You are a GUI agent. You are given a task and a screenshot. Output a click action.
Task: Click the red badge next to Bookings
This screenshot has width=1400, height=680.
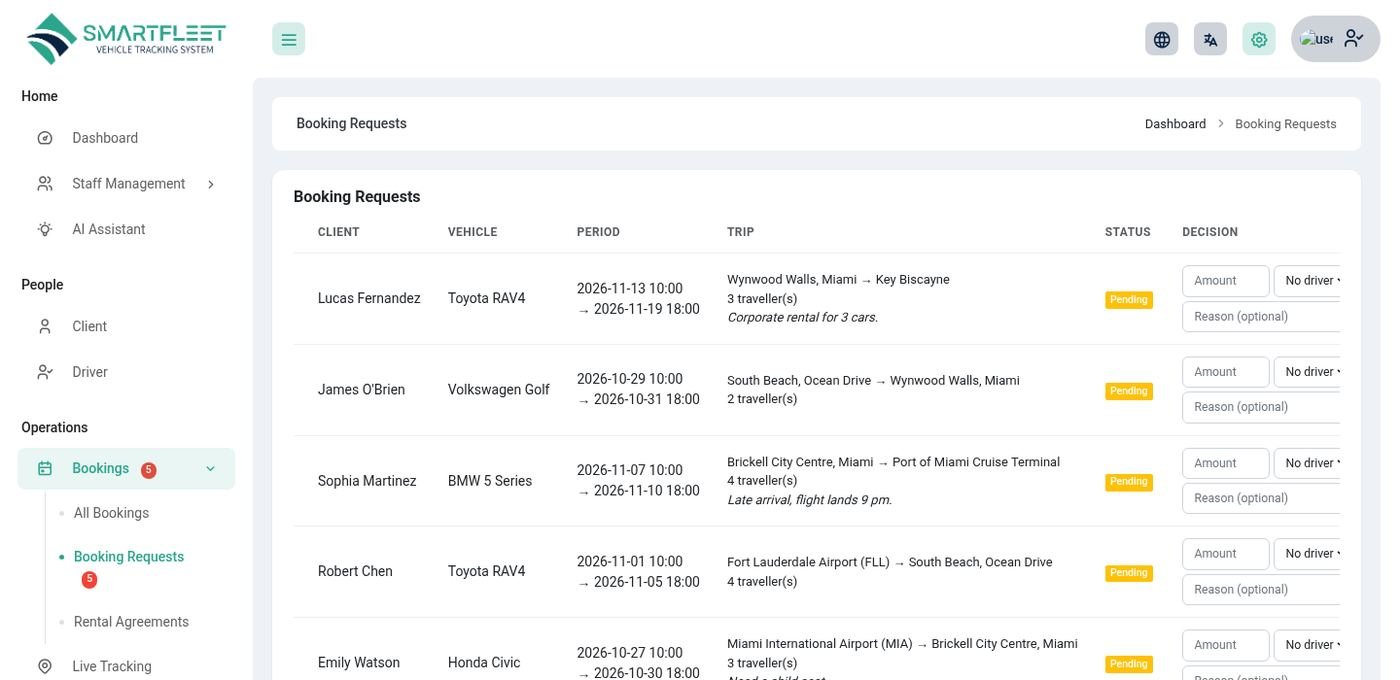click(x=148, y=470)
